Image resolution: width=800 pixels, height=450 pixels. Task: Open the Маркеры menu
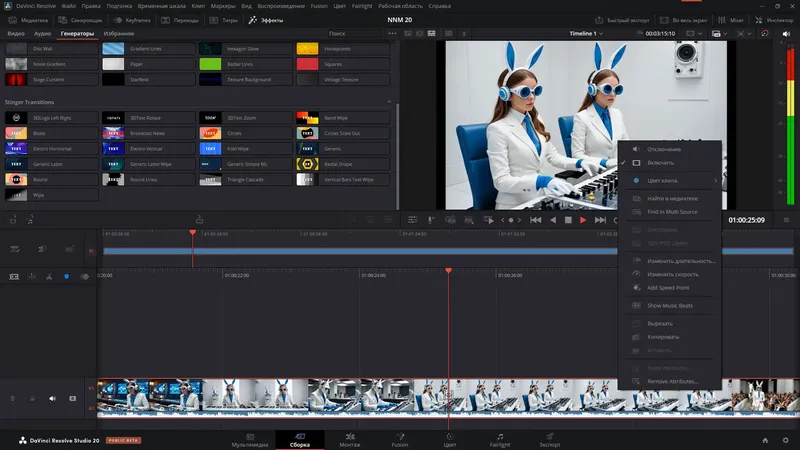tap(223, 6)
